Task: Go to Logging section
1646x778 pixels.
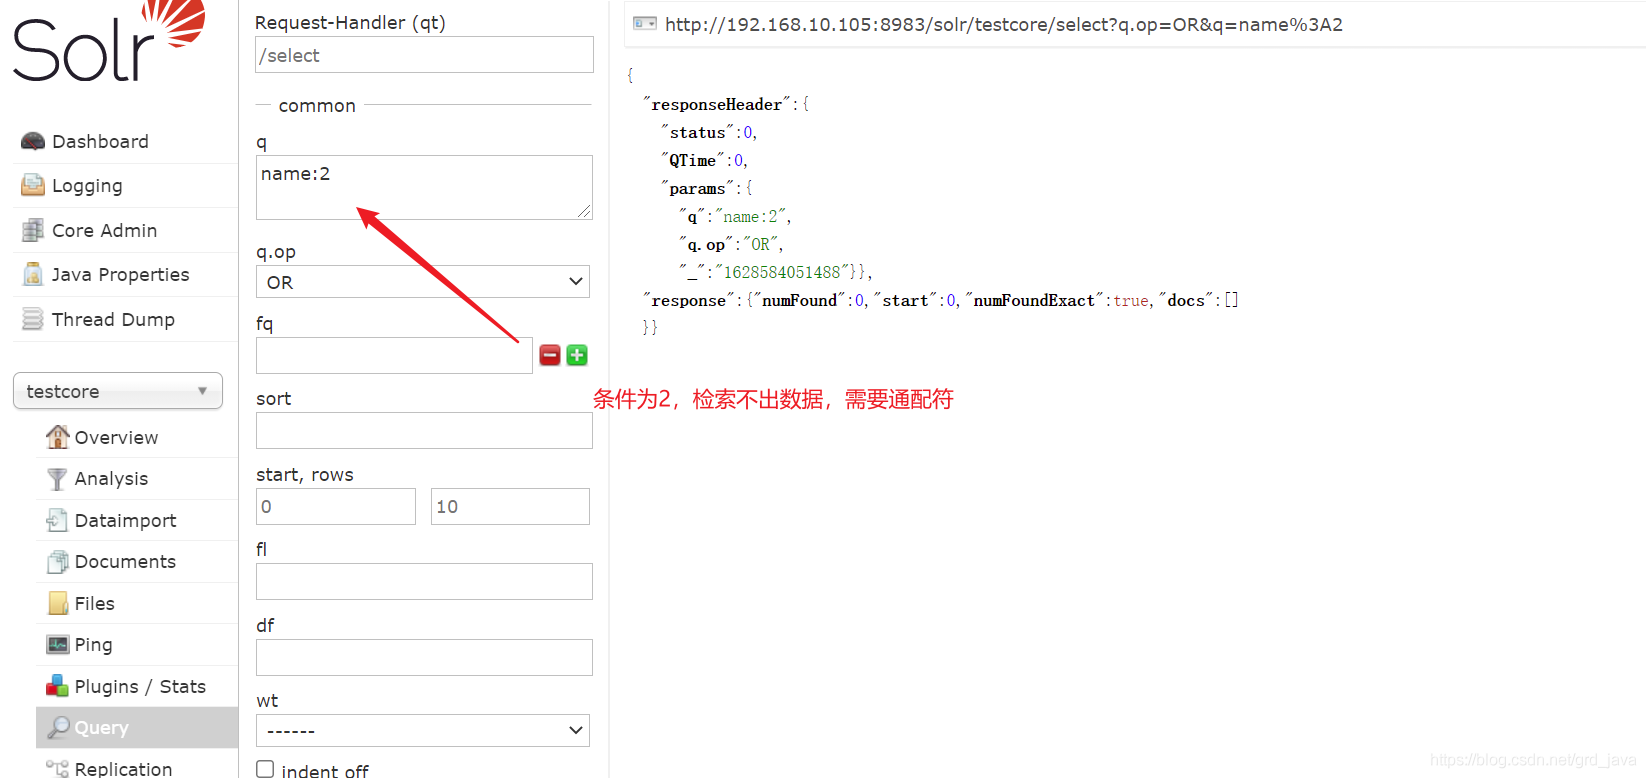Action: (87, 186)
